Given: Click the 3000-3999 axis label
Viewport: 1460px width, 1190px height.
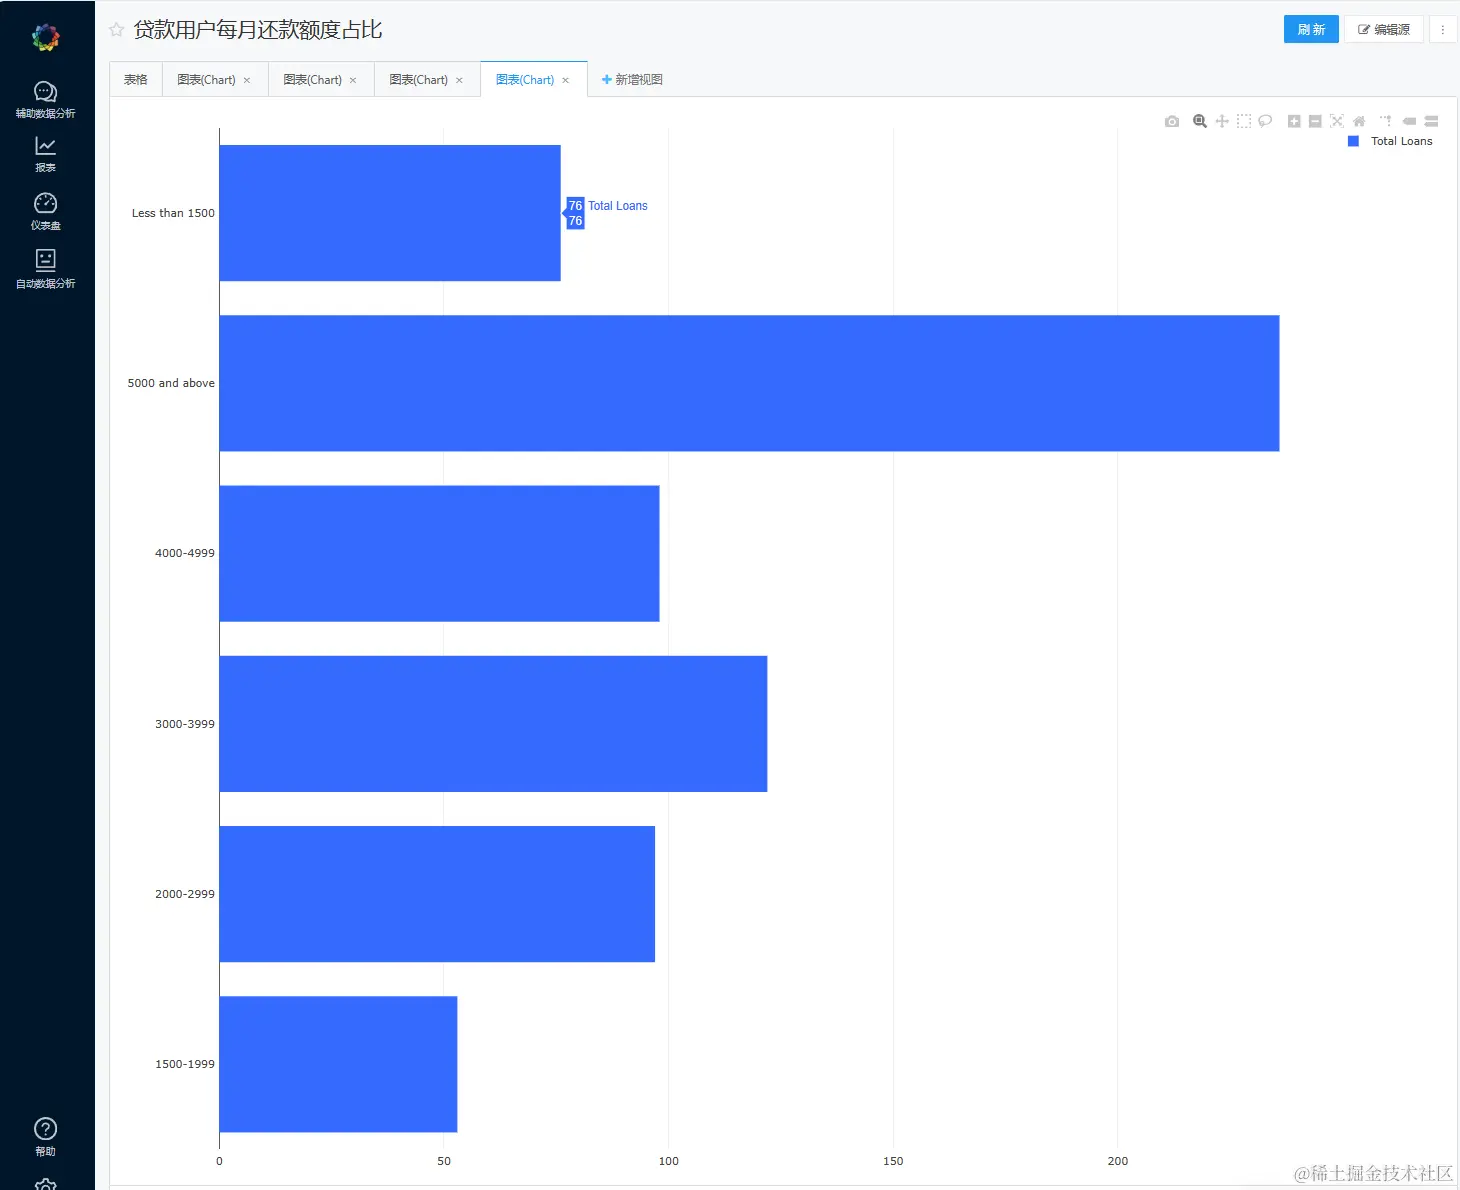Looking at the screenshot, I should click(185, 724).
